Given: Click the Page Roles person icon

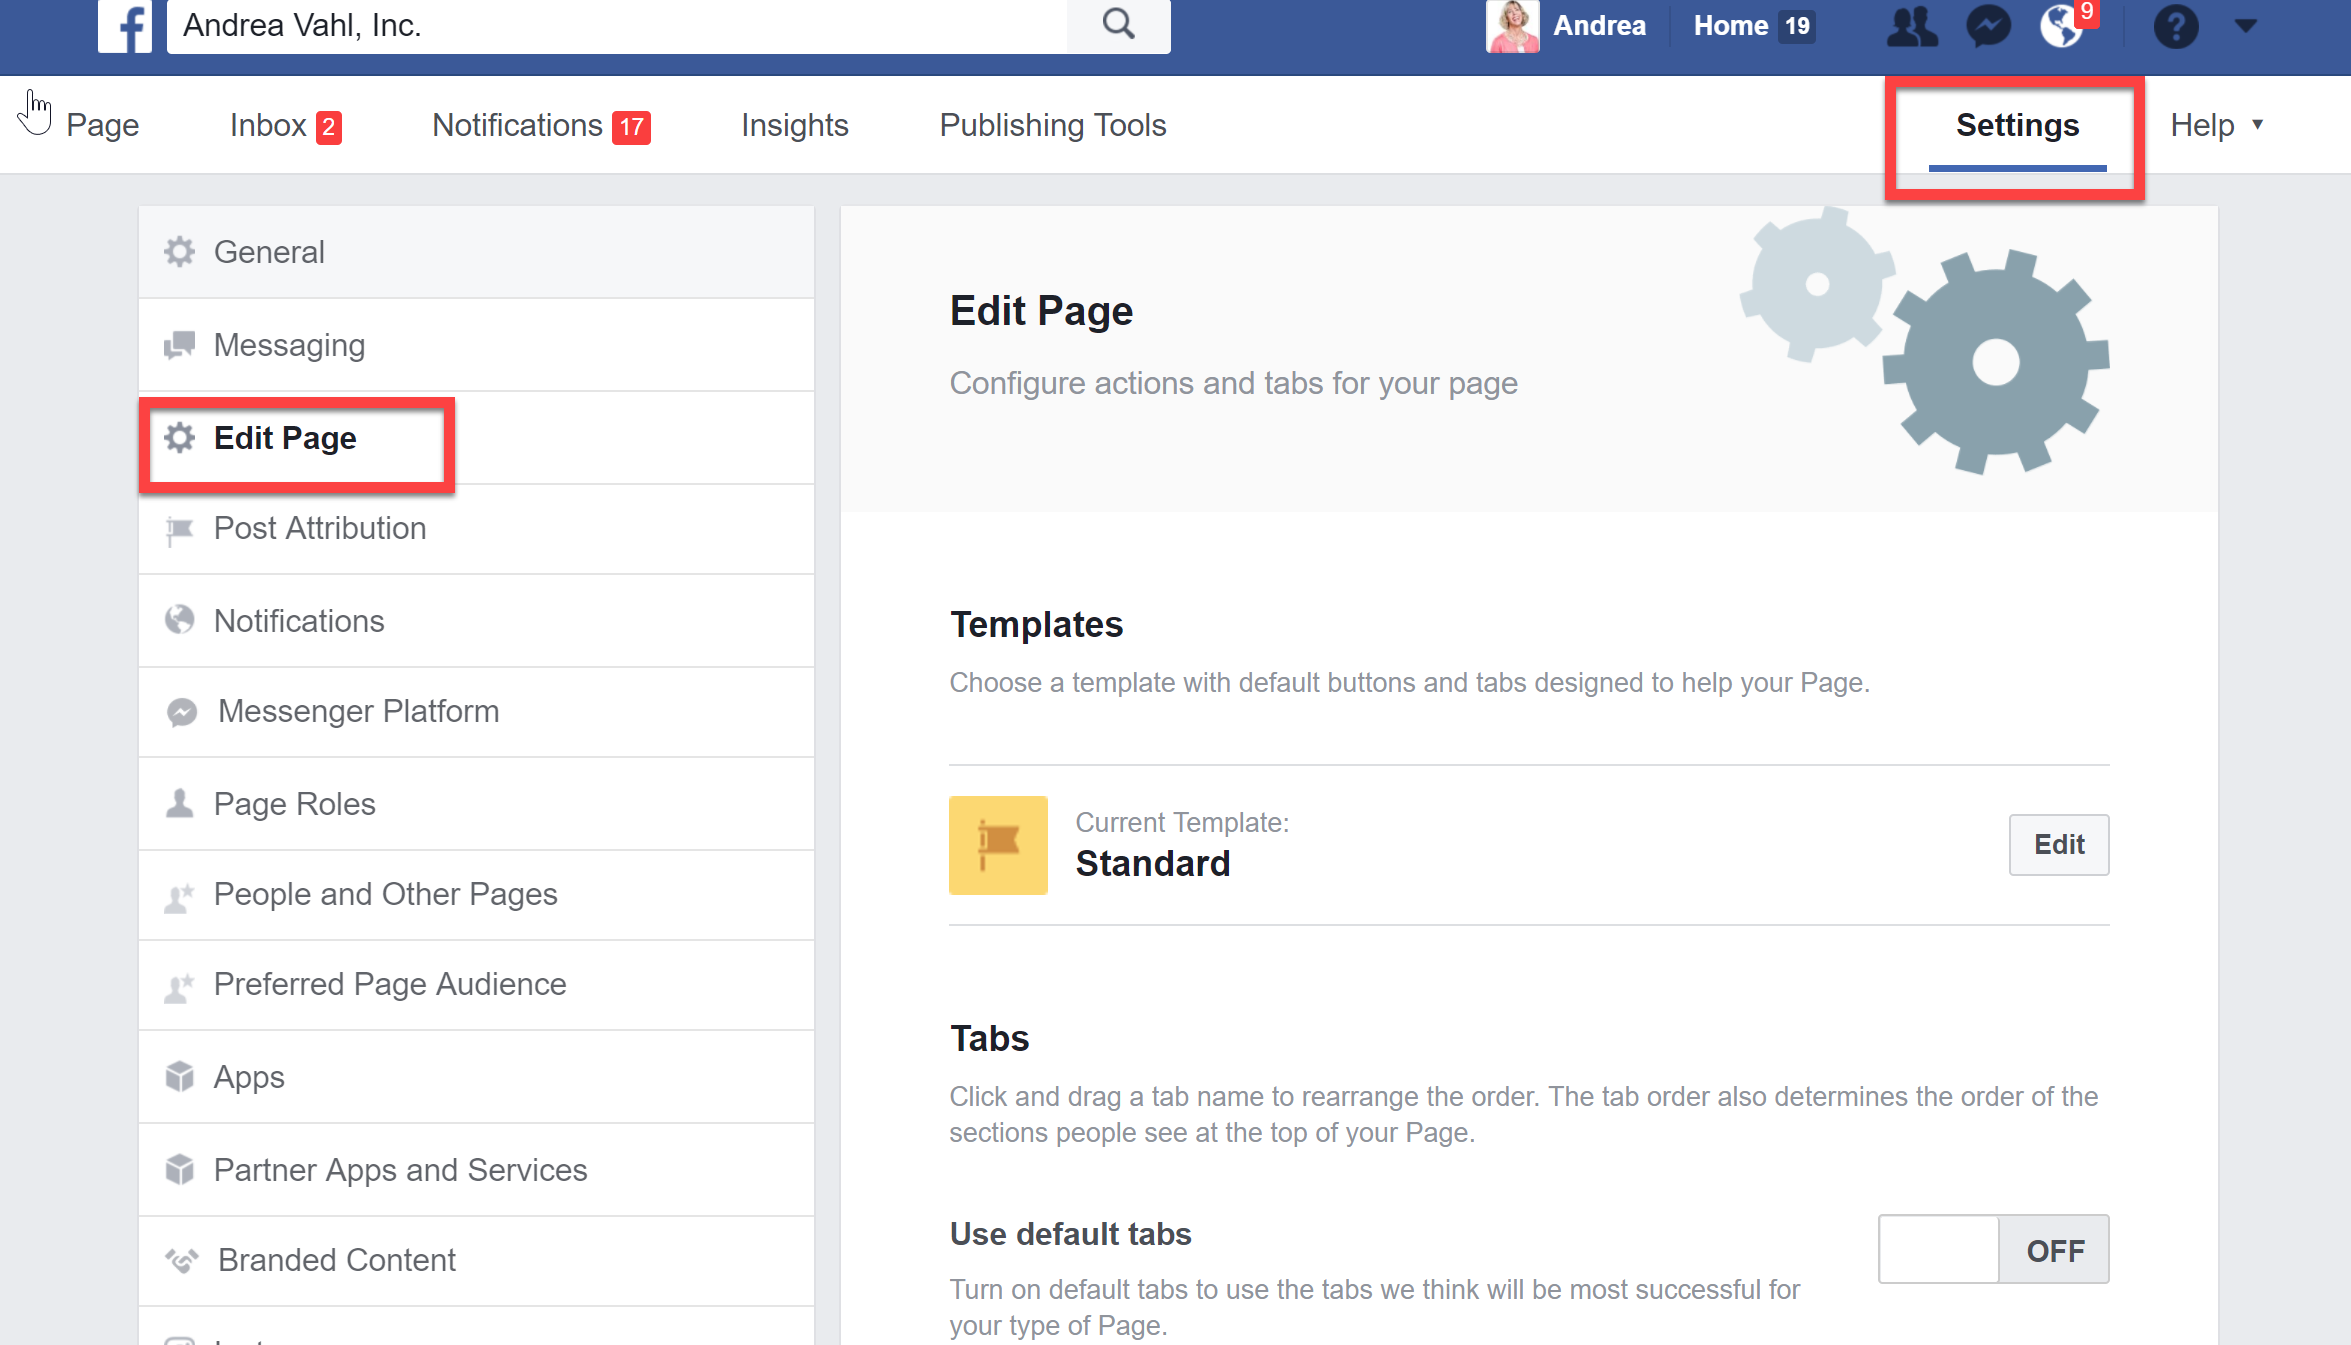Looking at the screenshot, I should click(182, 801).
